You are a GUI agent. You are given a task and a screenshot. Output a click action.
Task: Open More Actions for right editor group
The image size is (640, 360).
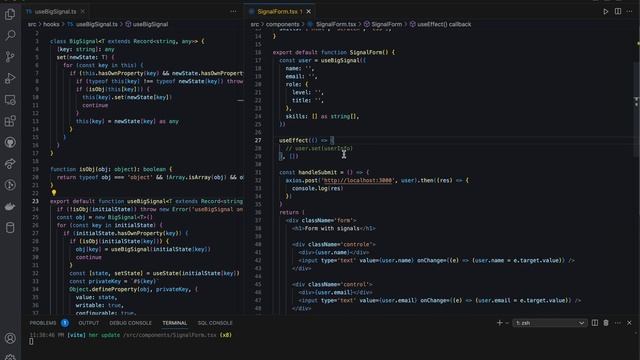point(629,11)
